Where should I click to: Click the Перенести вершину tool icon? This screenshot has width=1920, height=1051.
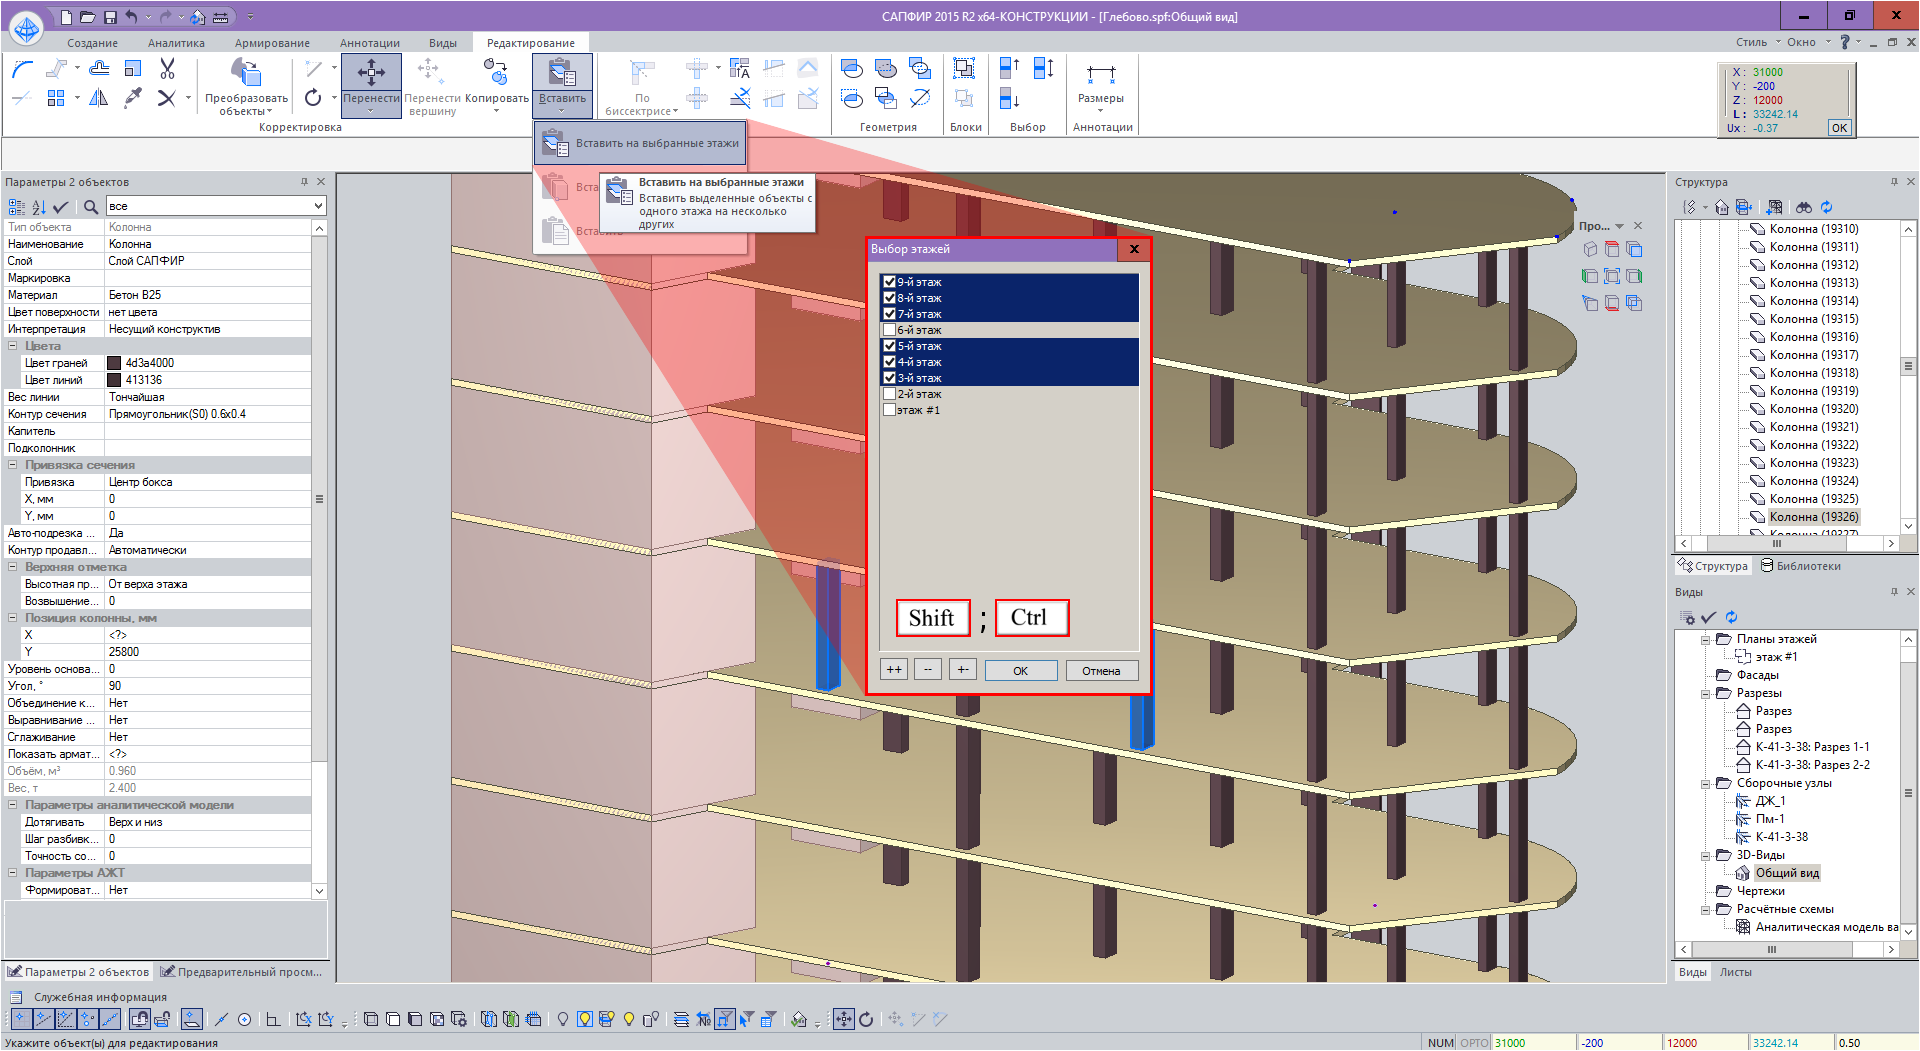430,72
